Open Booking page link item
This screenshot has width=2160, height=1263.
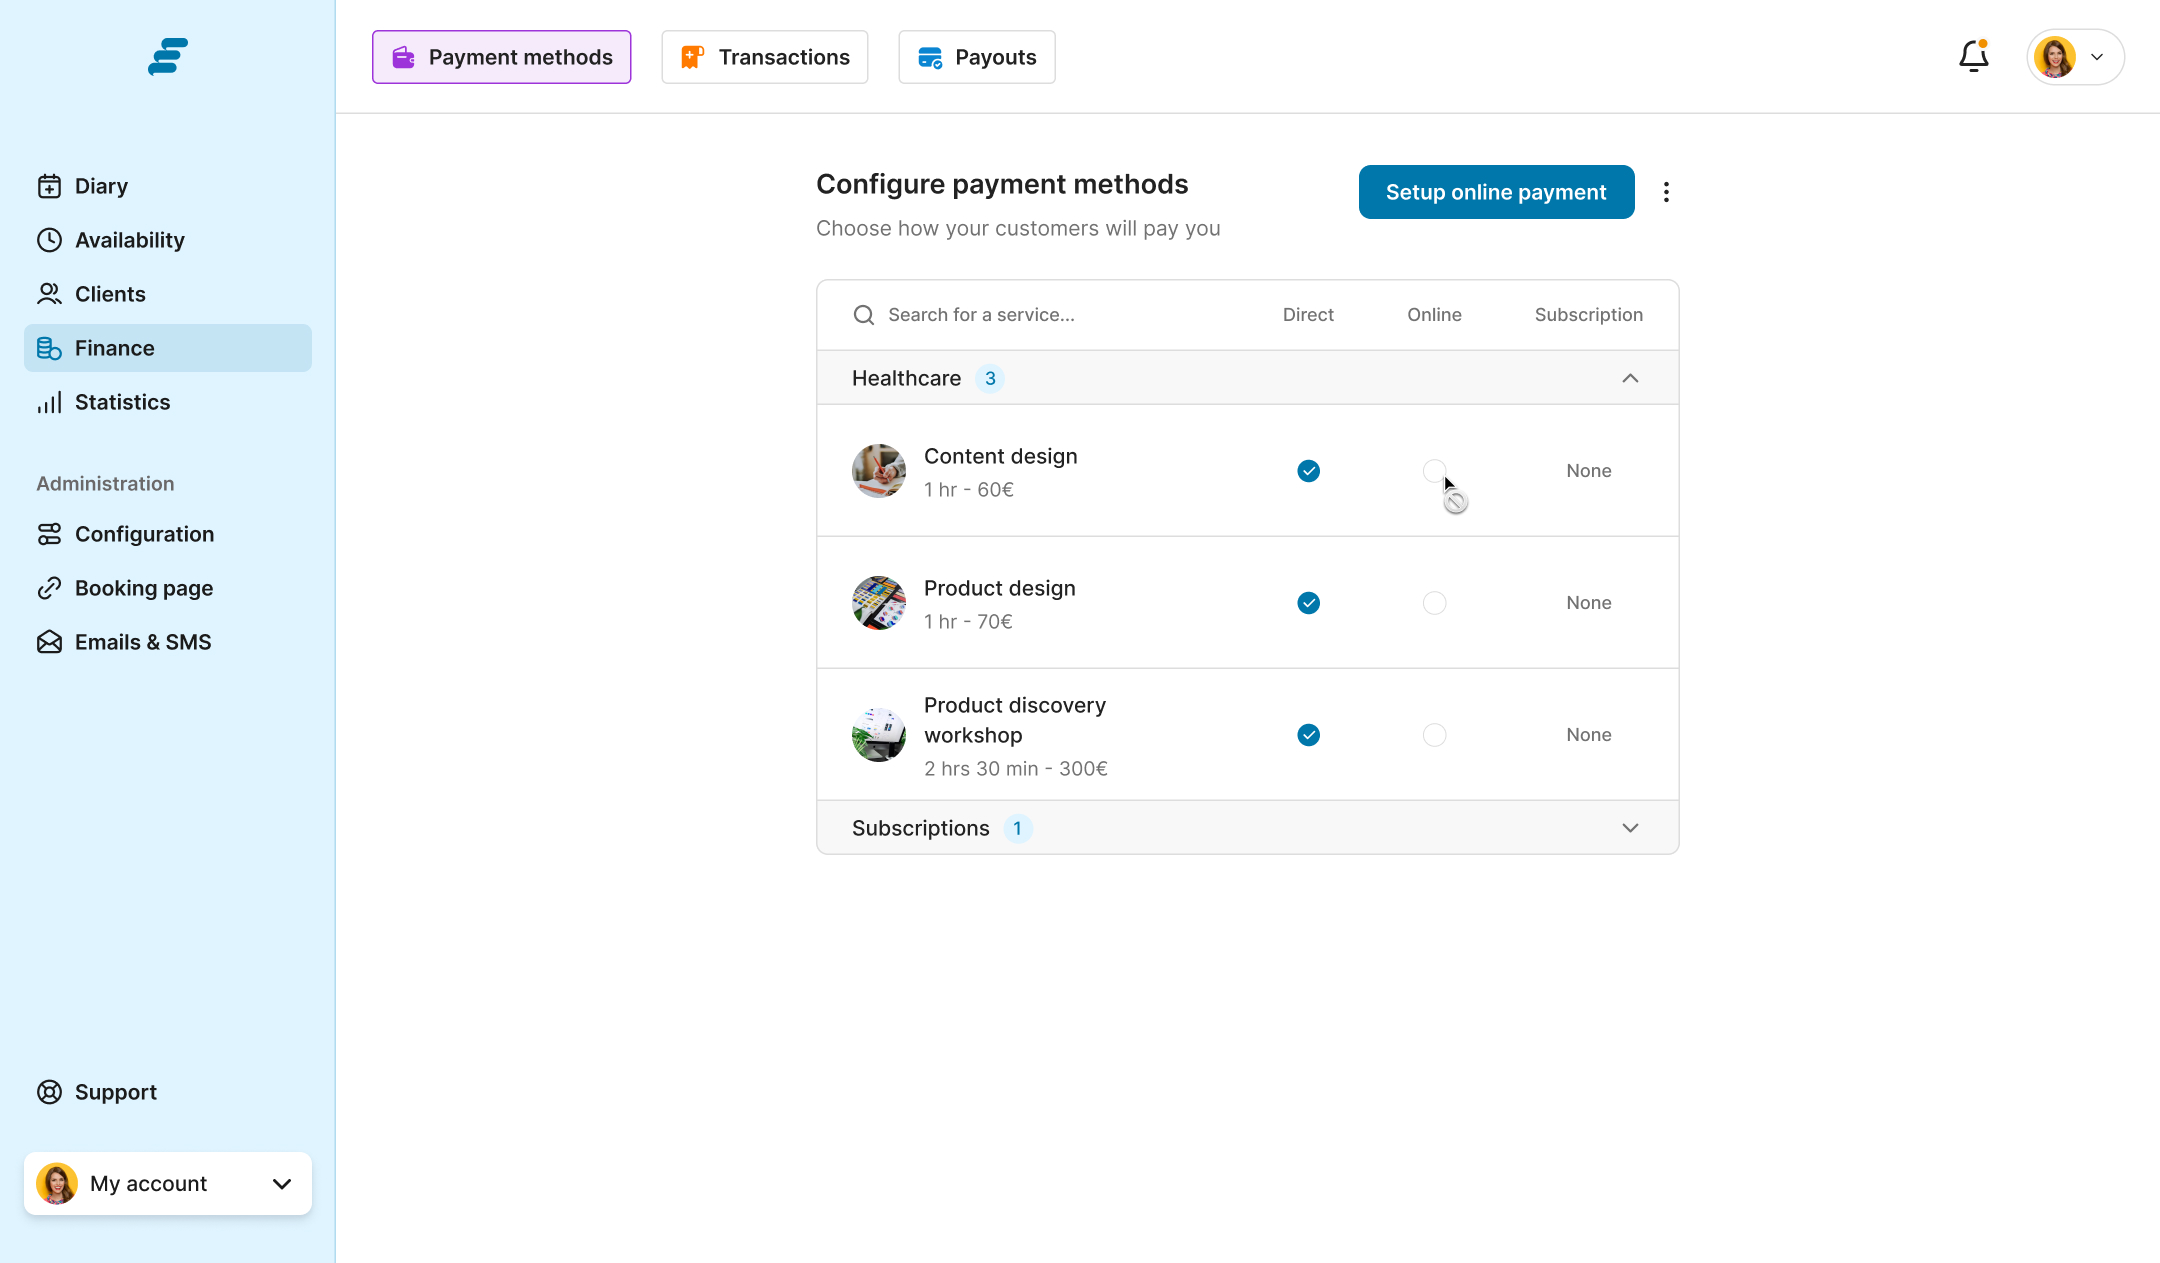coord(143,588)
